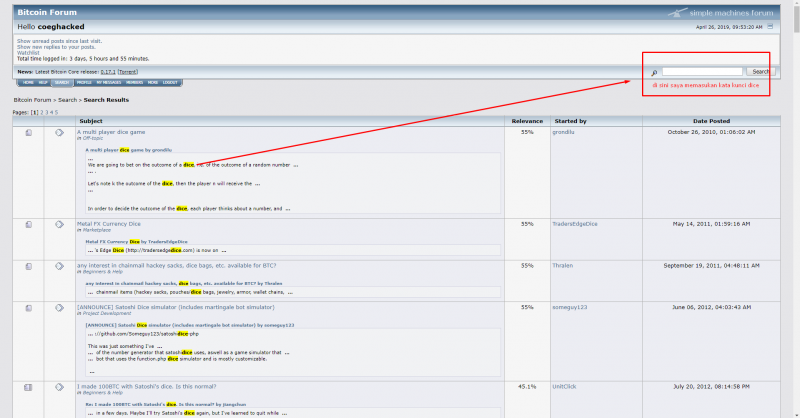Open '[ANNOUNCE] Satoshi Dice simulator' topic
800x418 pixels.
(176, 308)
